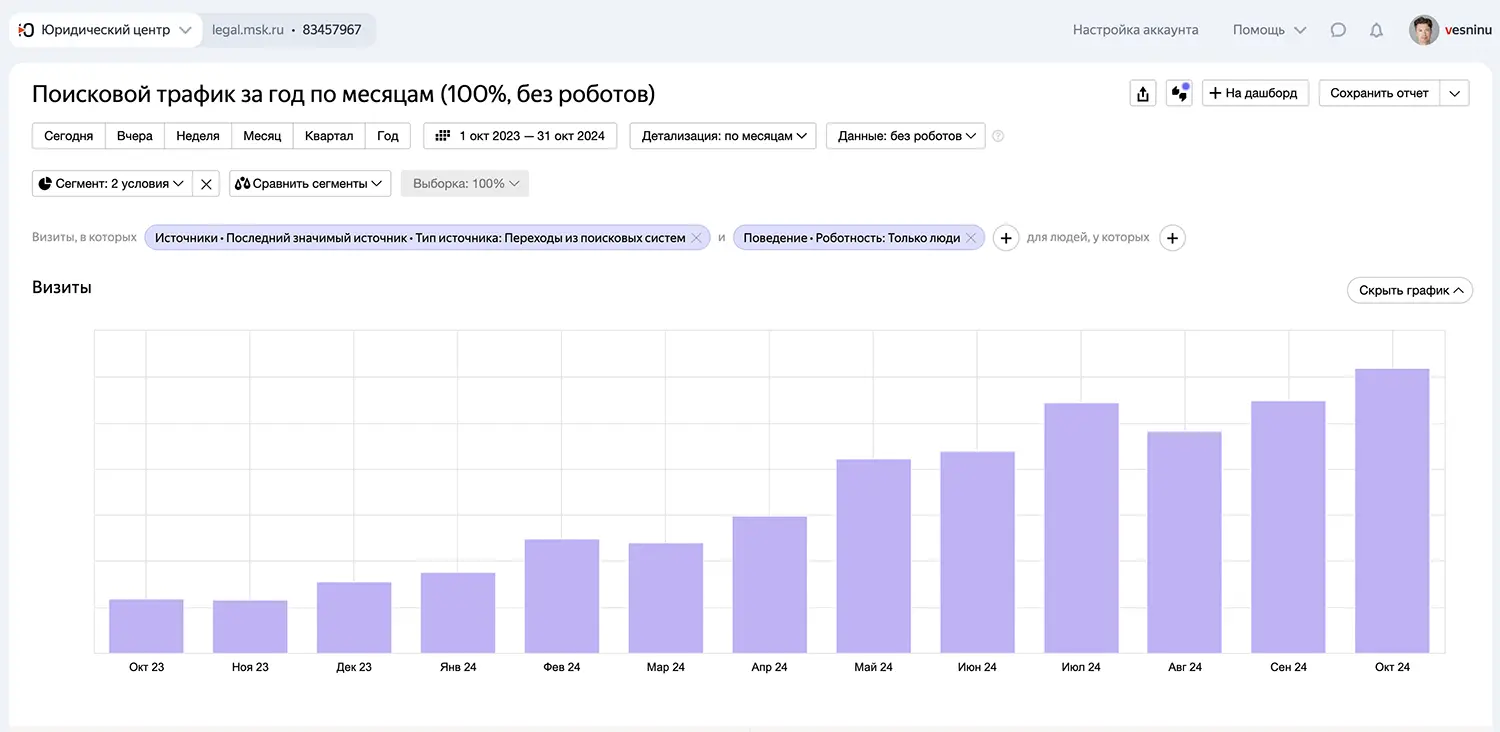Viewport: 1500px width, 732px height.
Task: Open the Сохранить отчет dropdown arrow
Action: (1456, 92)
